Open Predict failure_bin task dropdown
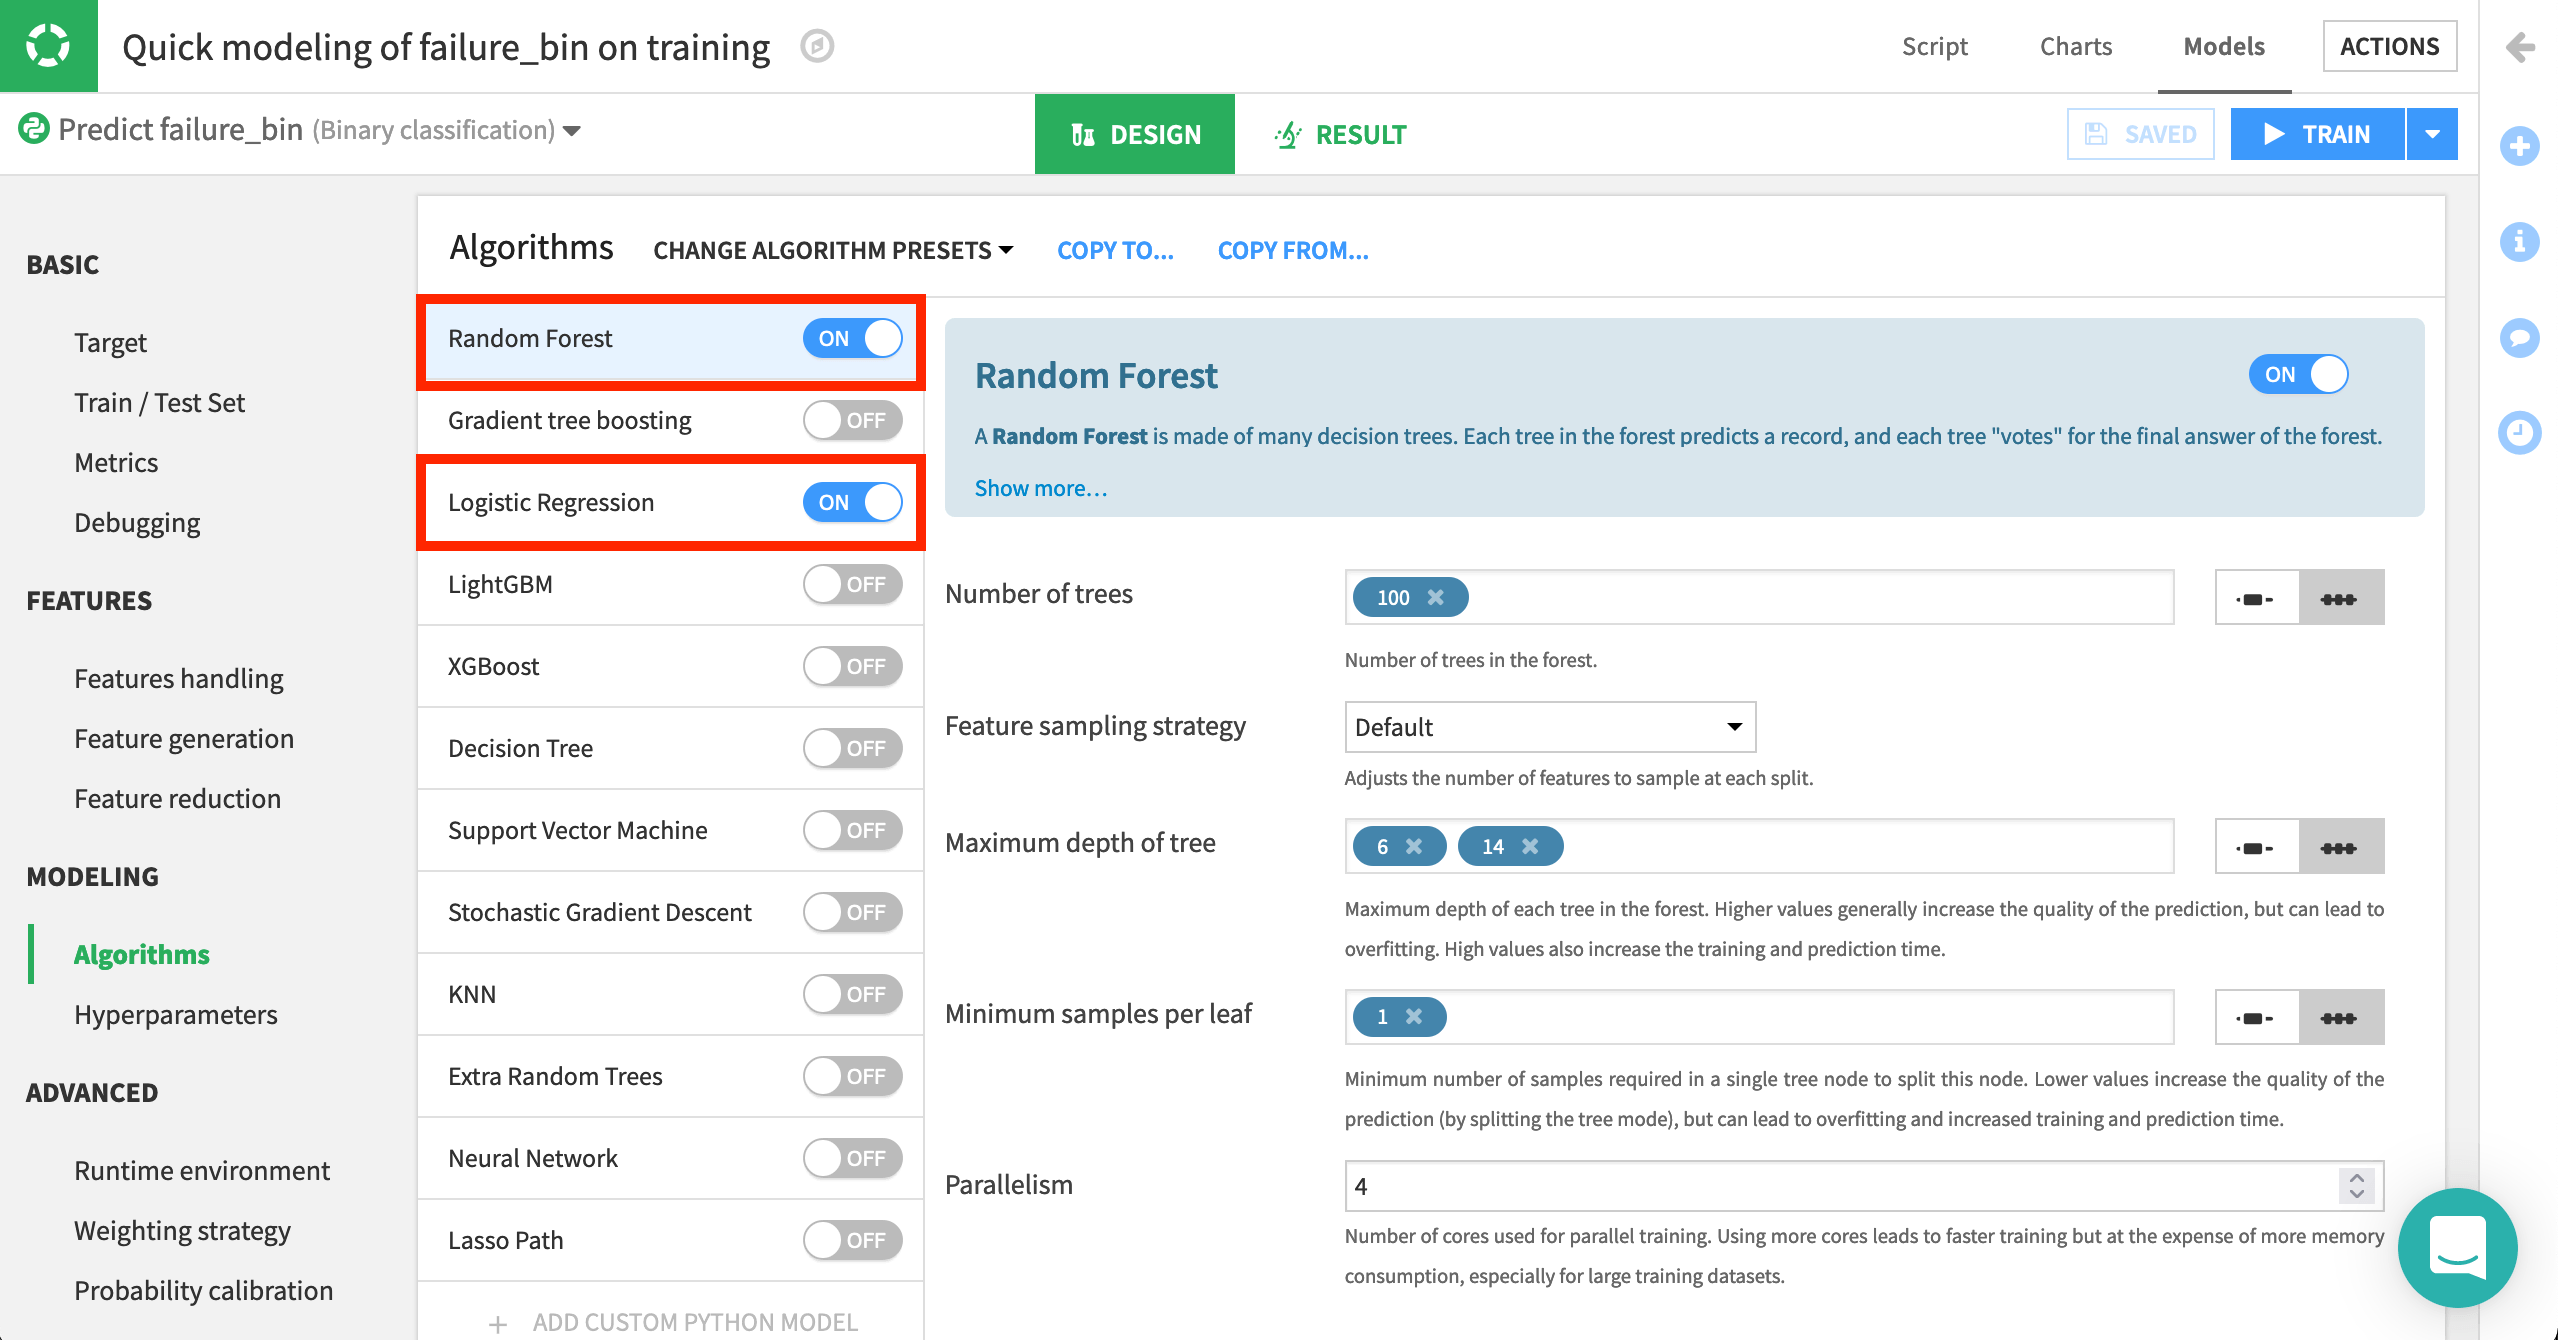The width and height of the screenshot is (2558, 1340). (x=572, y=131)
